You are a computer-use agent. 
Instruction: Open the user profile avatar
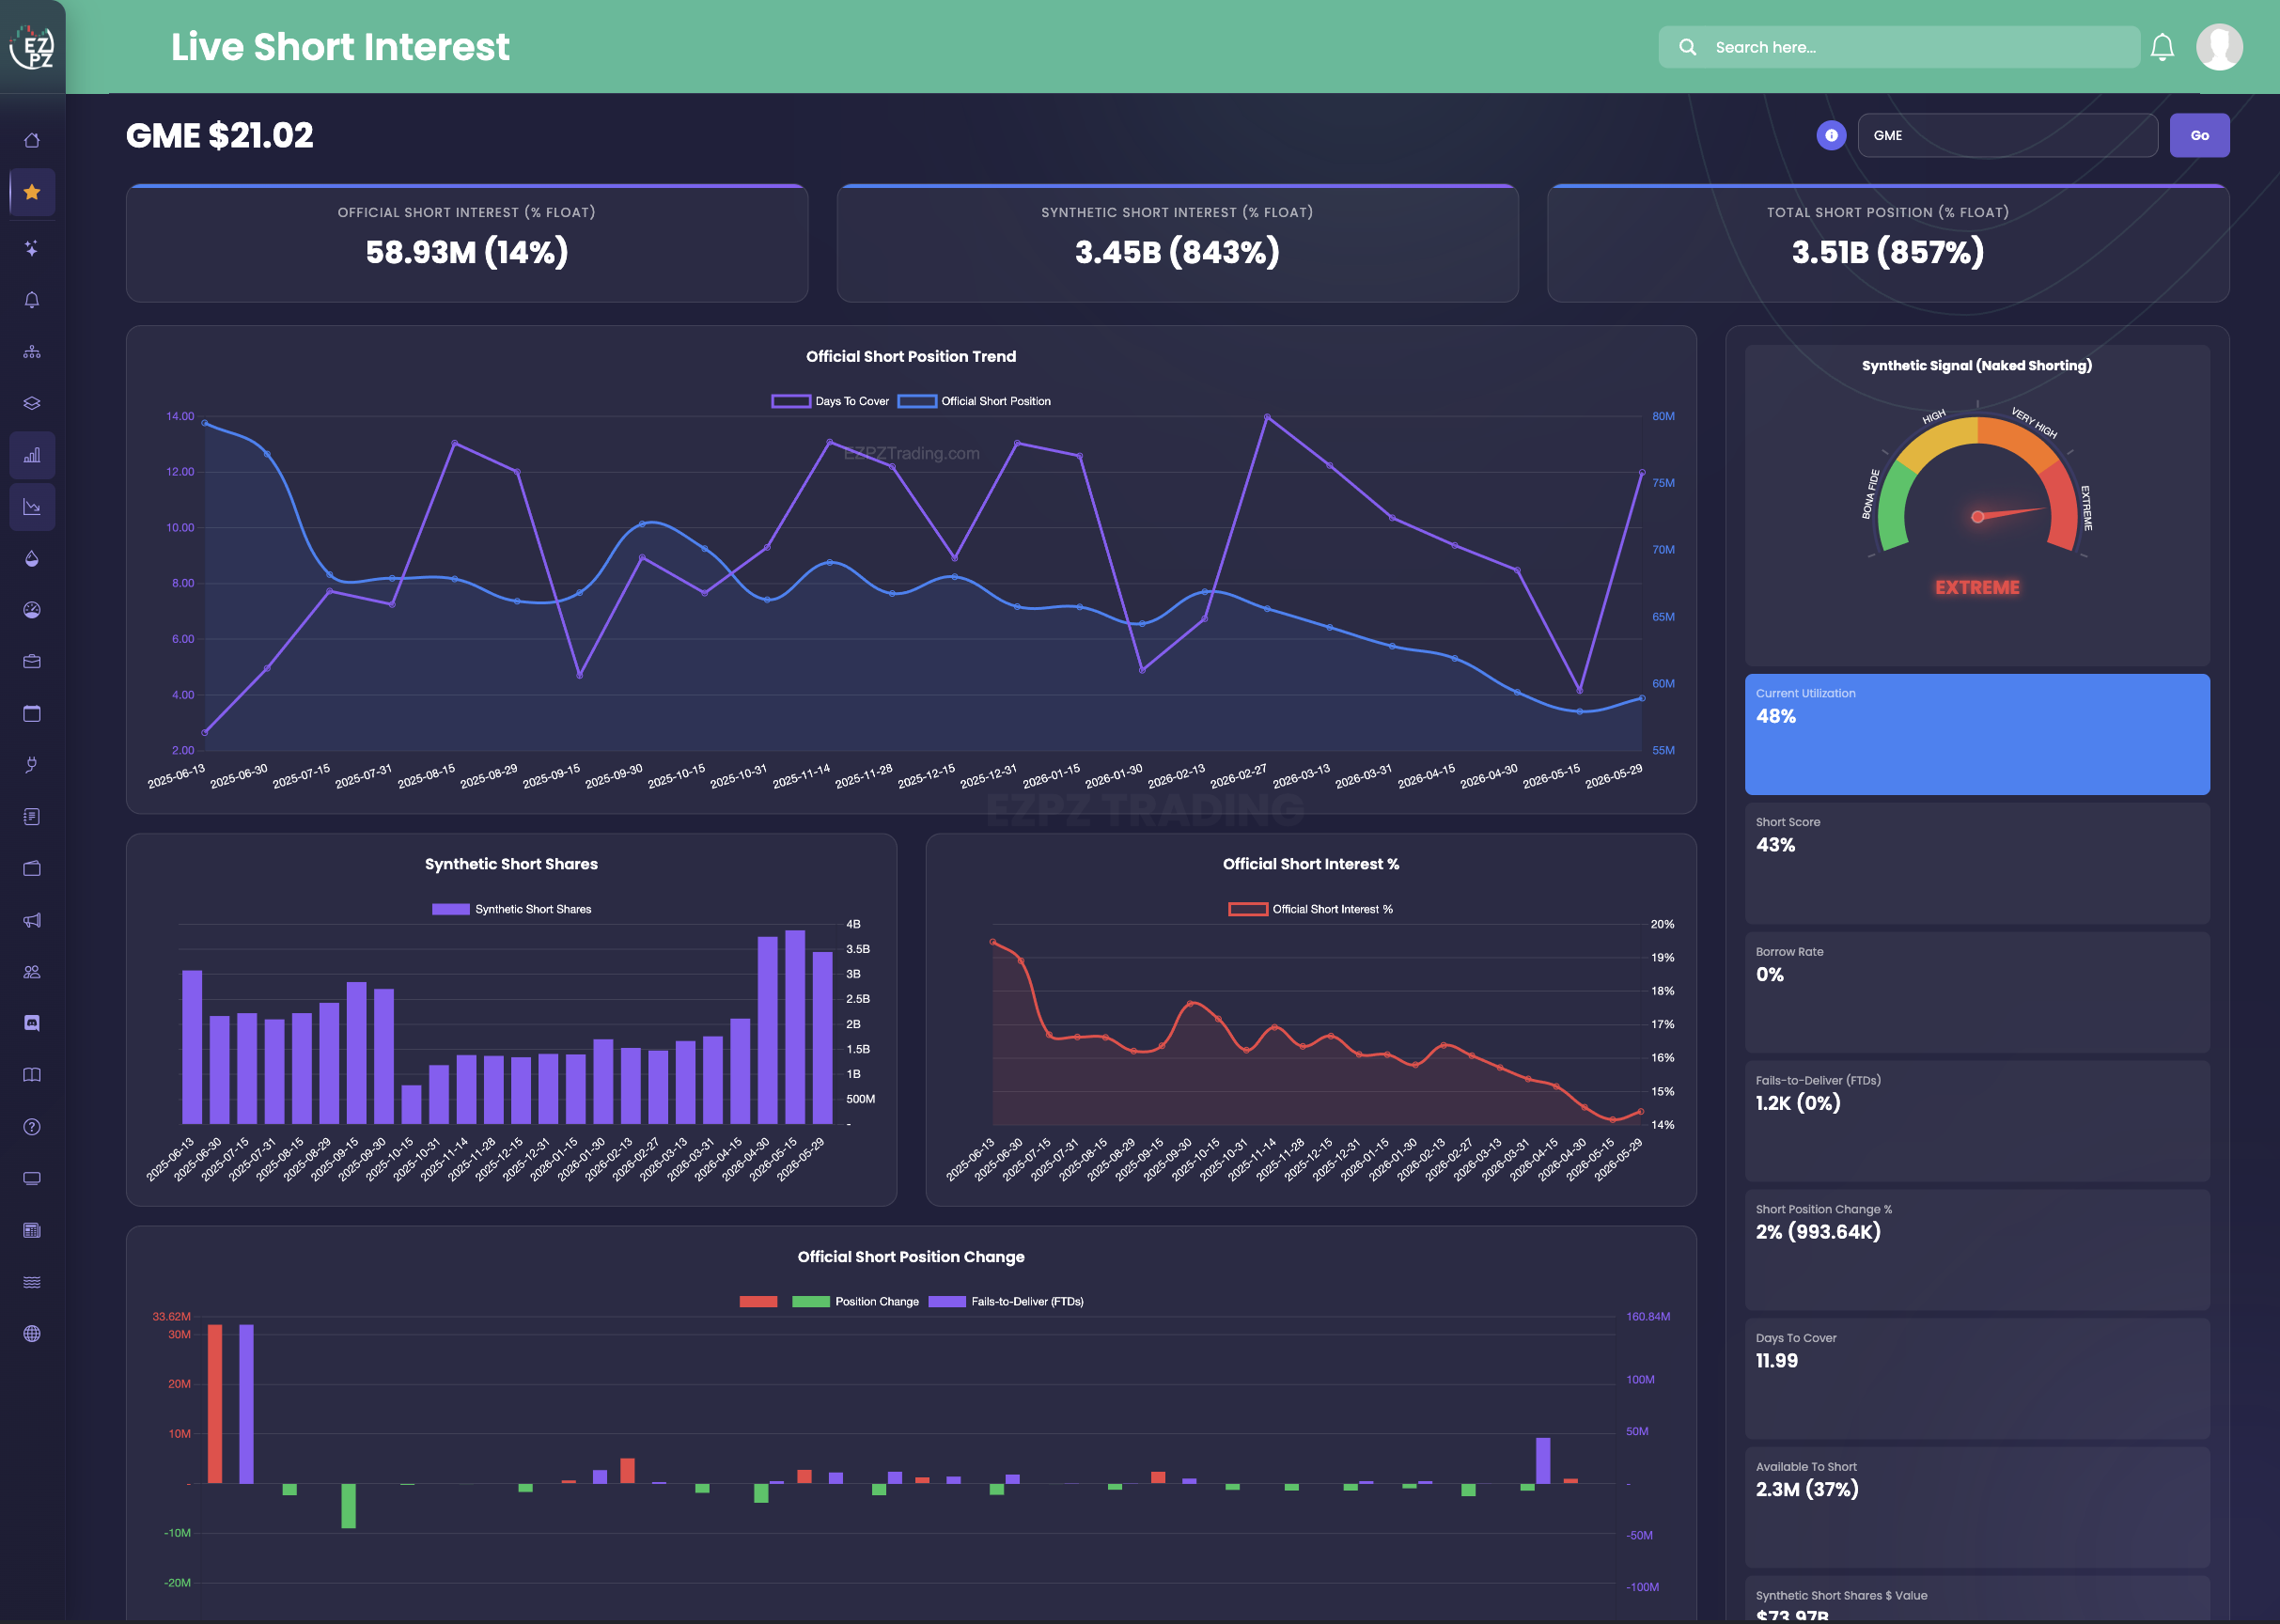2219,47
